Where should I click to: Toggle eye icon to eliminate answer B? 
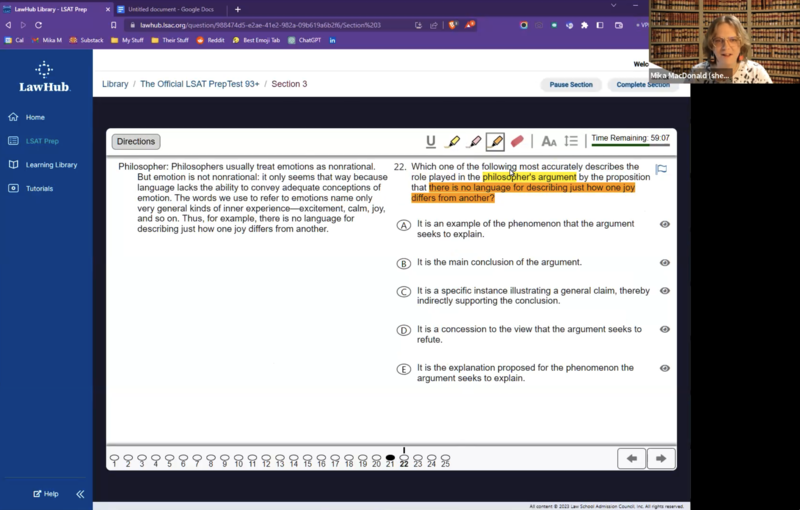coord(665,263)
